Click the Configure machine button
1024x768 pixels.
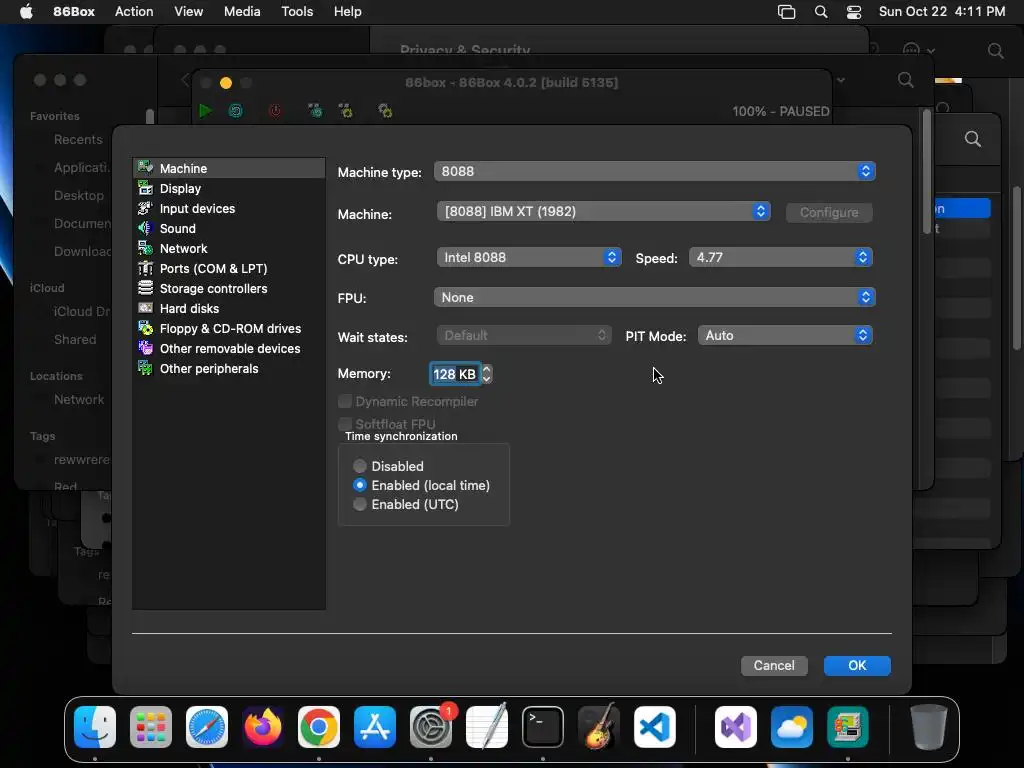click(x=829, y=213)
